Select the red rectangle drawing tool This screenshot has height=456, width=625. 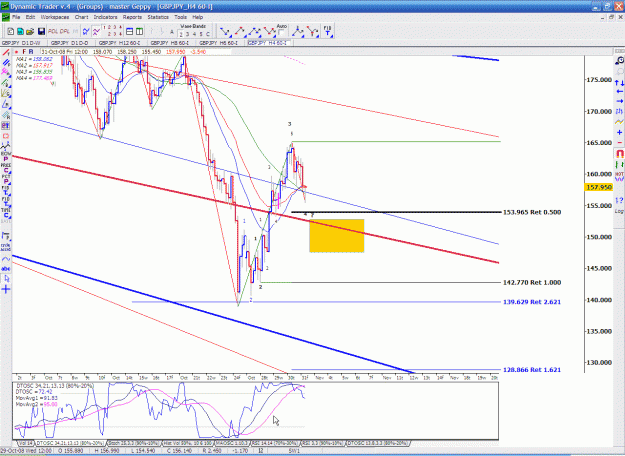point(6,136)
